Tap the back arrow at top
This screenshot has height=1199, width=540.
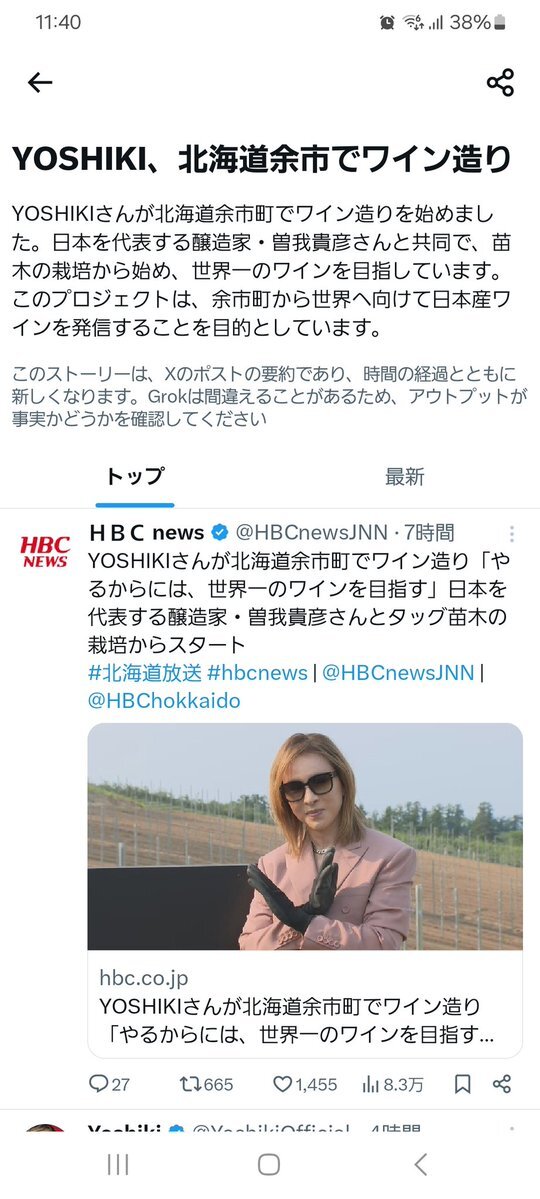coord(40,83)
